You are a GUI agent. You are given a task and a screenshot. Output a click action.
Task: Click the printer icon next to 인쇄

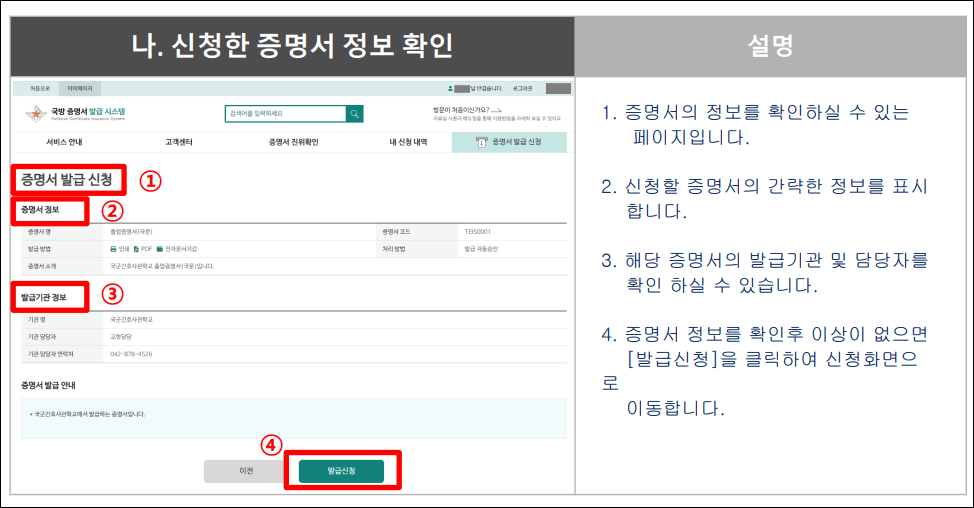113,248
